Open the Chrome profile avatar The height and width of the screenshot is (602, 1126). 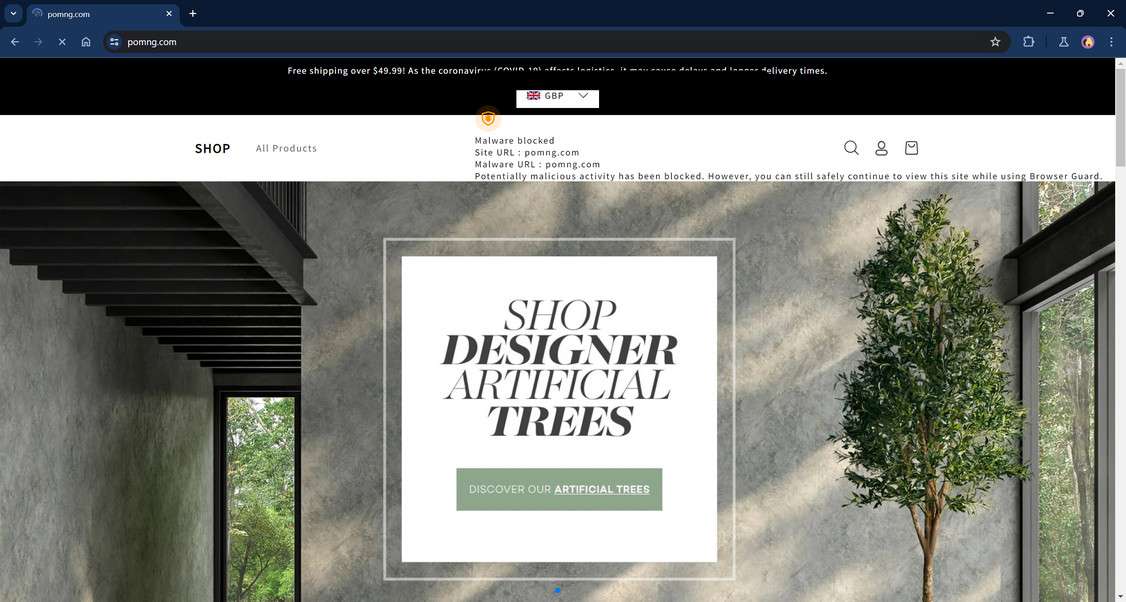(1088, 42)
